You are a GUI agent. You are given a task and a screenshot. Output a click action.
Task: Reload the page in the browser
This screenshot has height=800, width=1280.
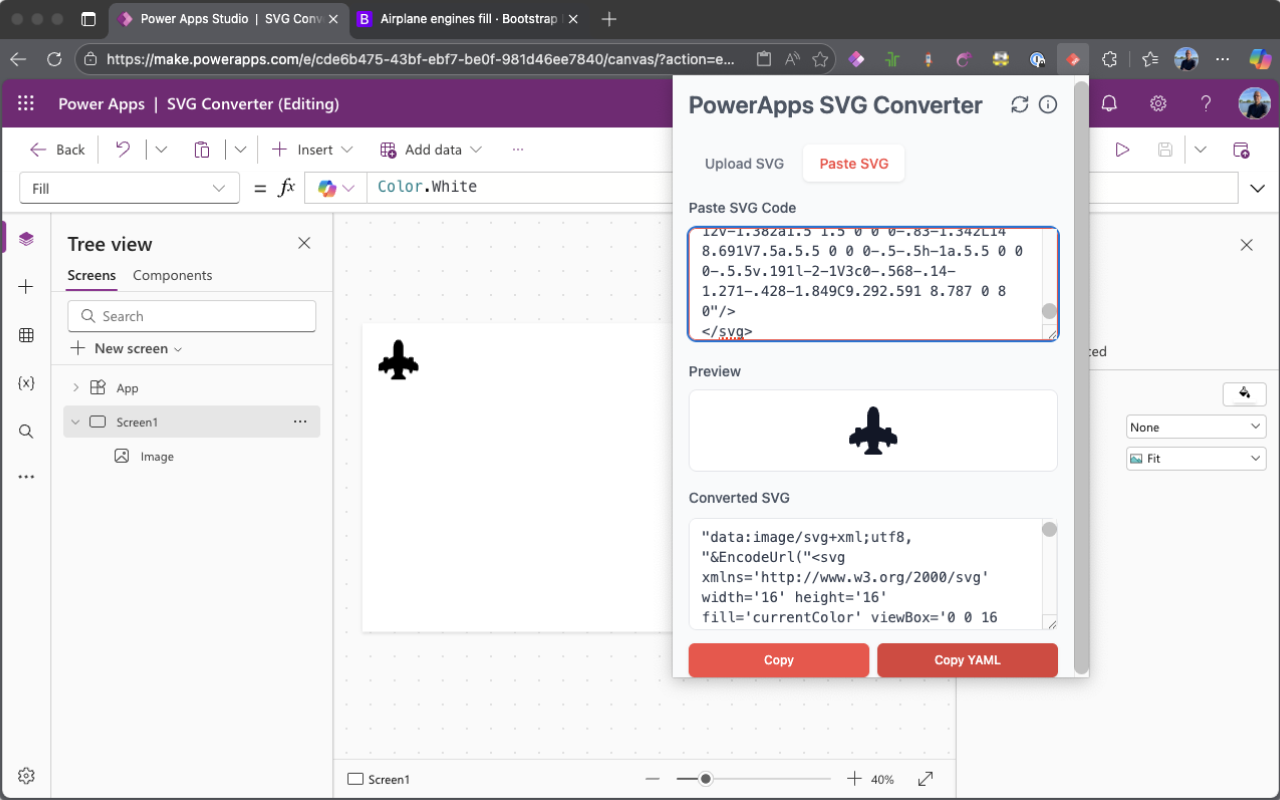(55, 59)
